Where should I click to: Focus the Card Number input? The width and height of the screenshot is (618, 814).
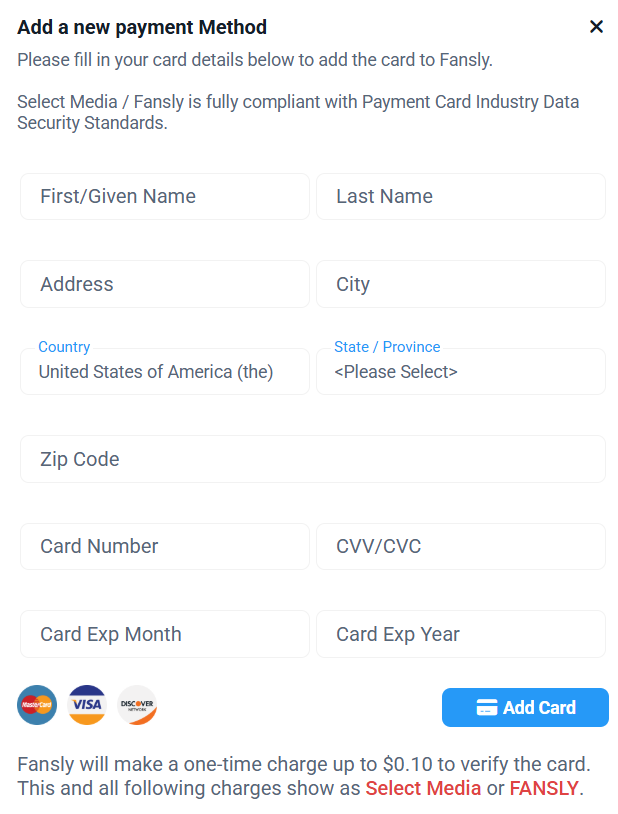(x=165, y=546)
